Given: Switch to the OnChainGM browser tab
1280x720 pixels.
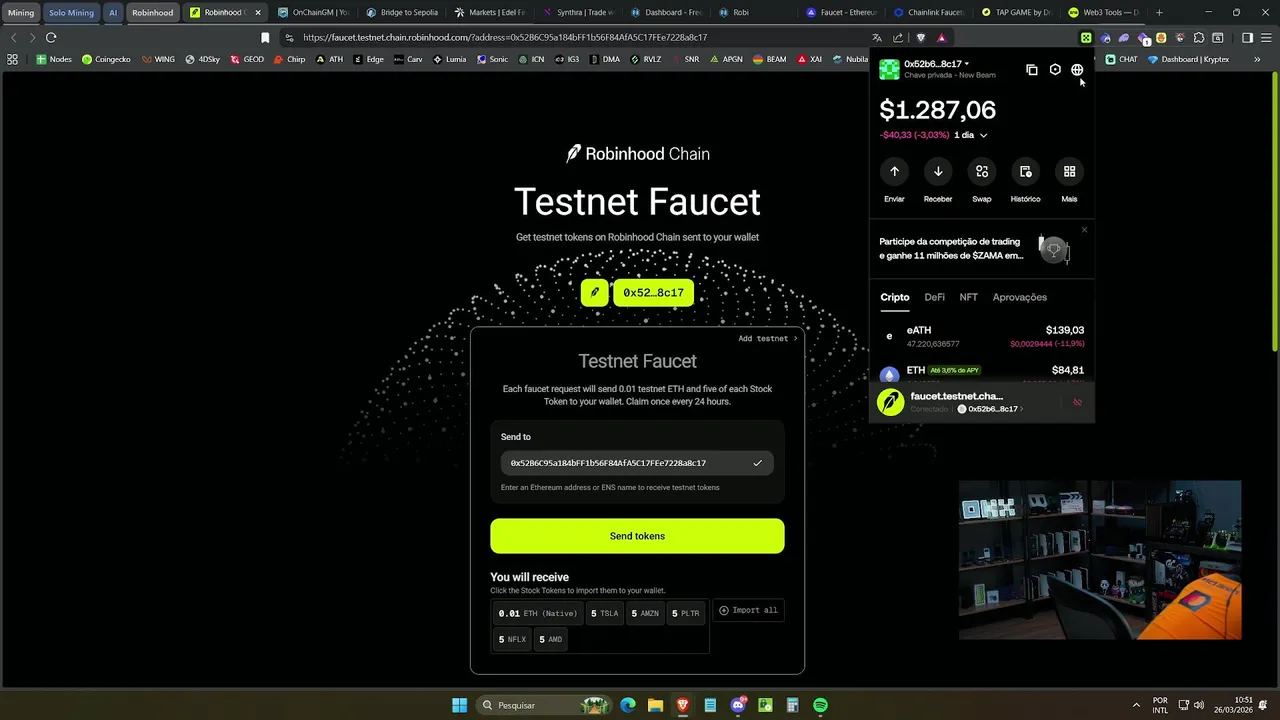Looking at the screenshot, I should [314, 12].
